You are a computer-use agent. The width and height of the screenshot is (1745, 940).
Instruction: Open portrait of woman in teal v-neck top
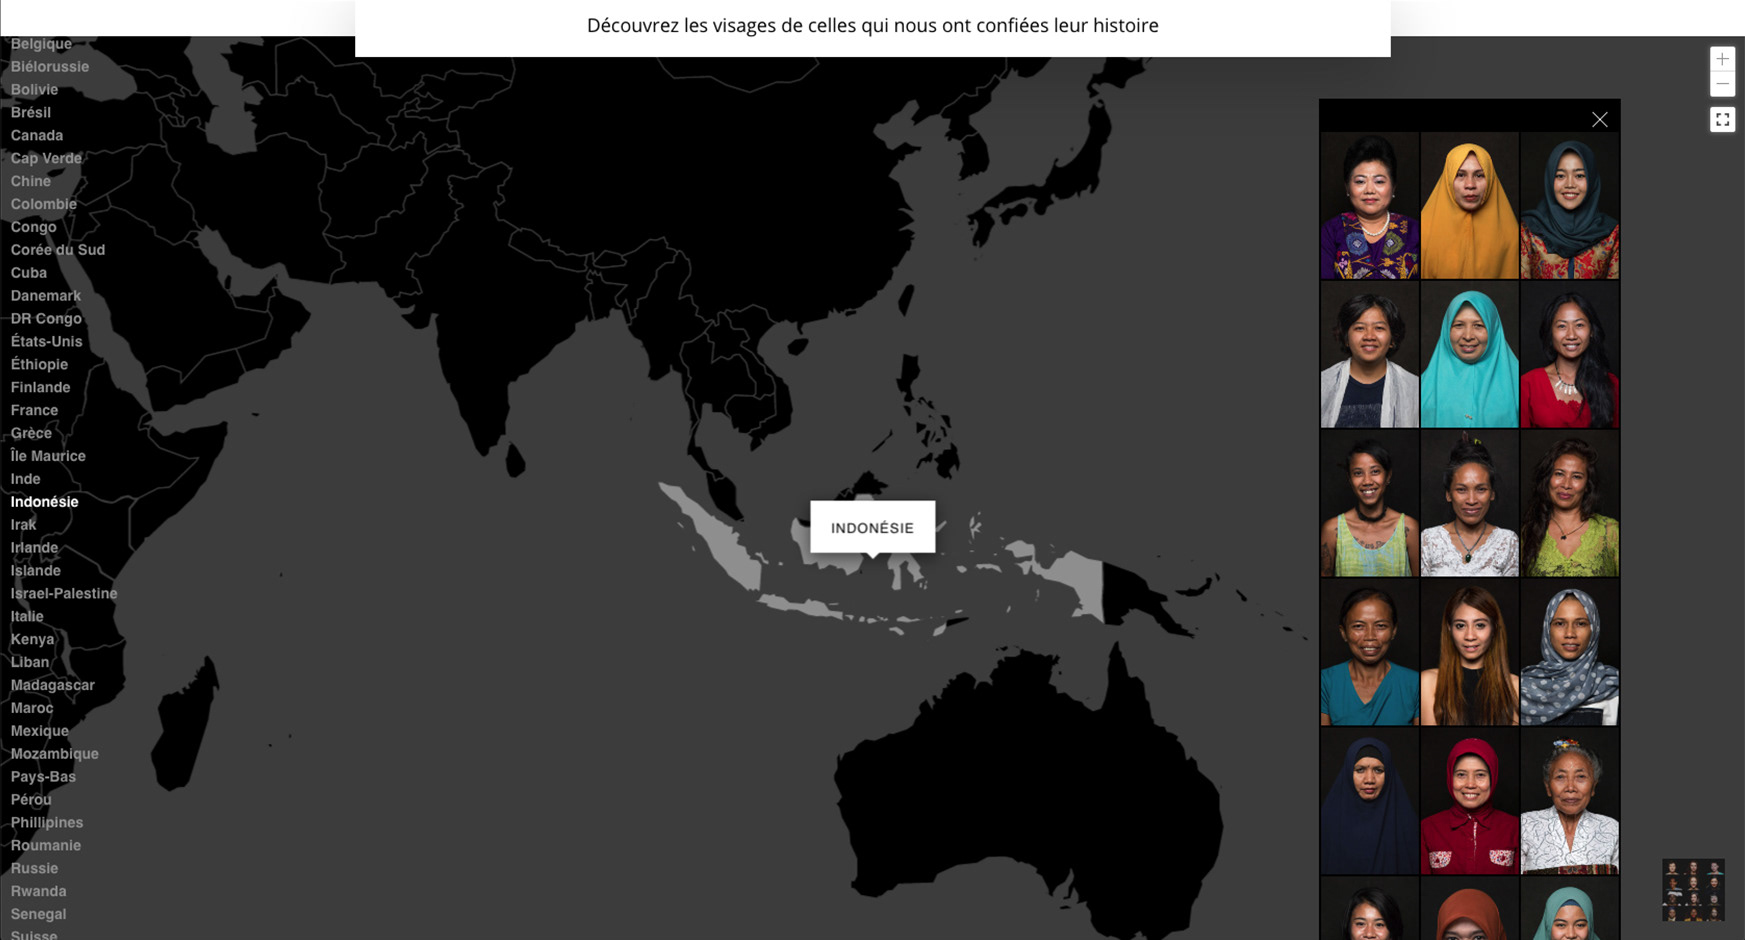[x=1370, y=653]
